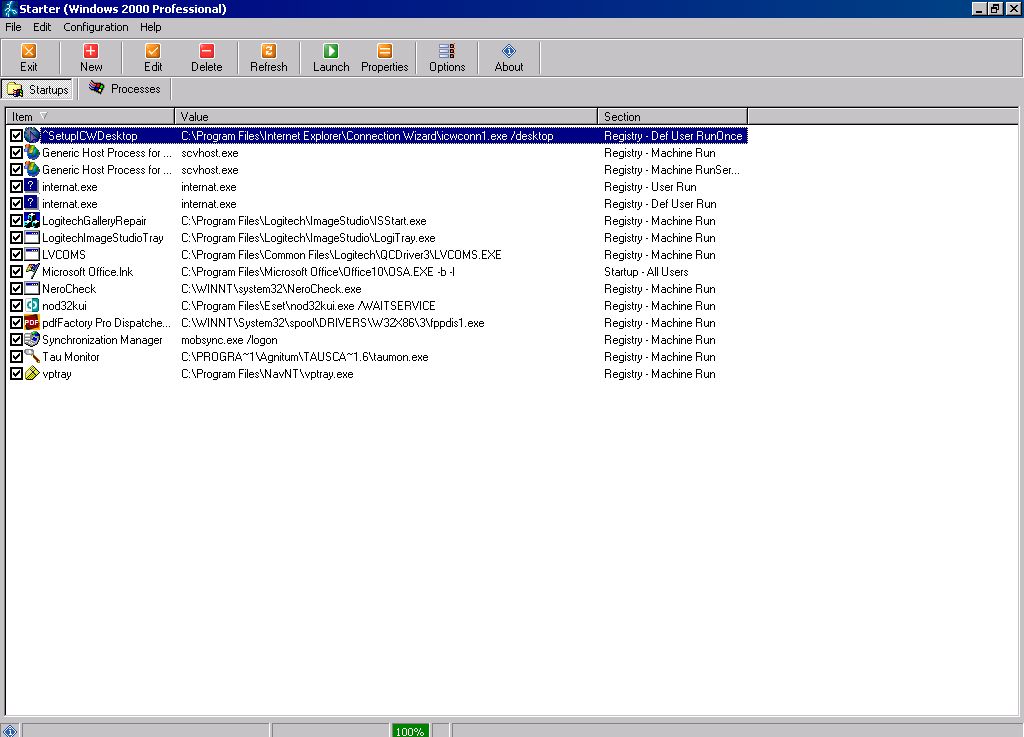Open the Configuration menu

pyautogui.click(x=96, y=27)
